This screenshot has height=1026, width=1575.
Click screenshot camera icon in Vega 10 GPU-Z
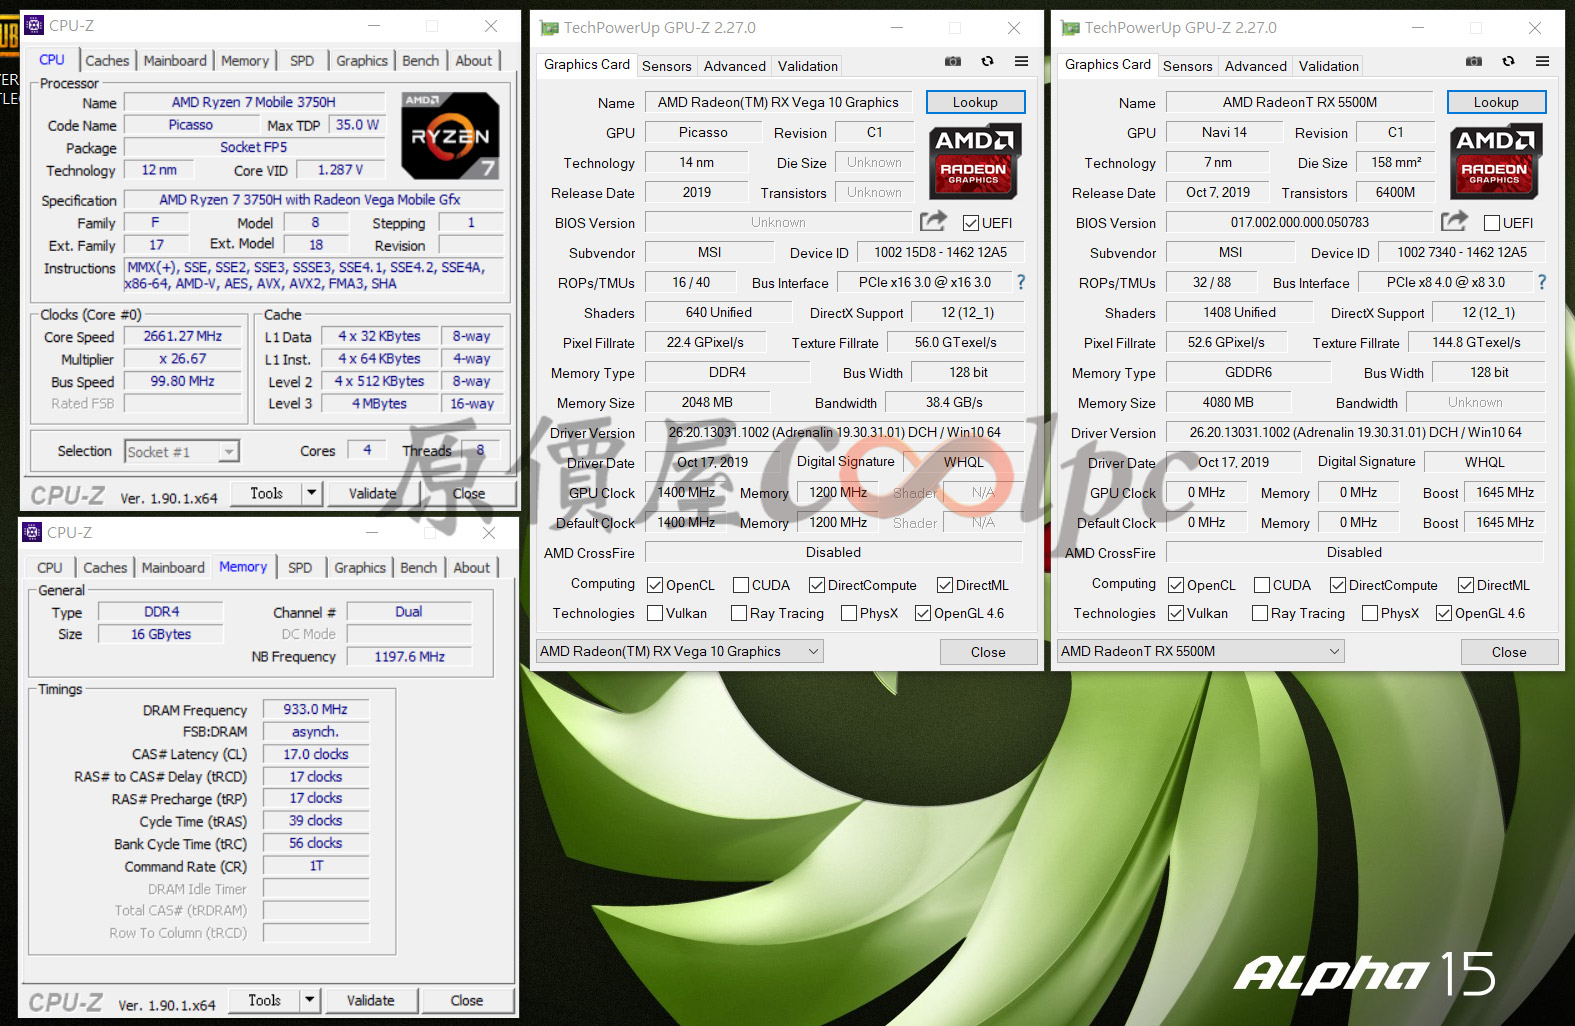pyautogui.click(x=953, y=62)
